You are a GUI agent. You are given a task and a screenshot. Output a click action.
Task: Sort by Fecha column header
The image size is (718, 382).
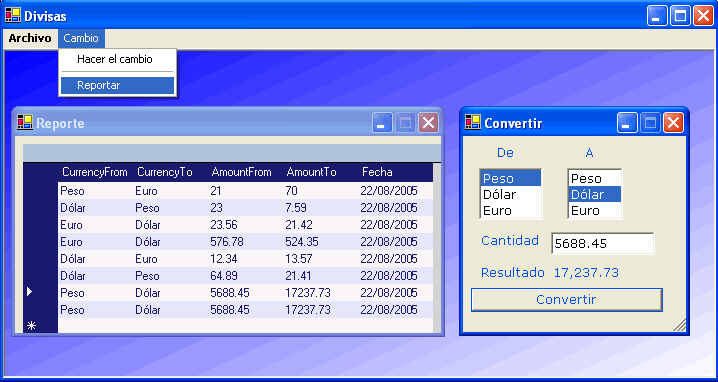[396, 172]
